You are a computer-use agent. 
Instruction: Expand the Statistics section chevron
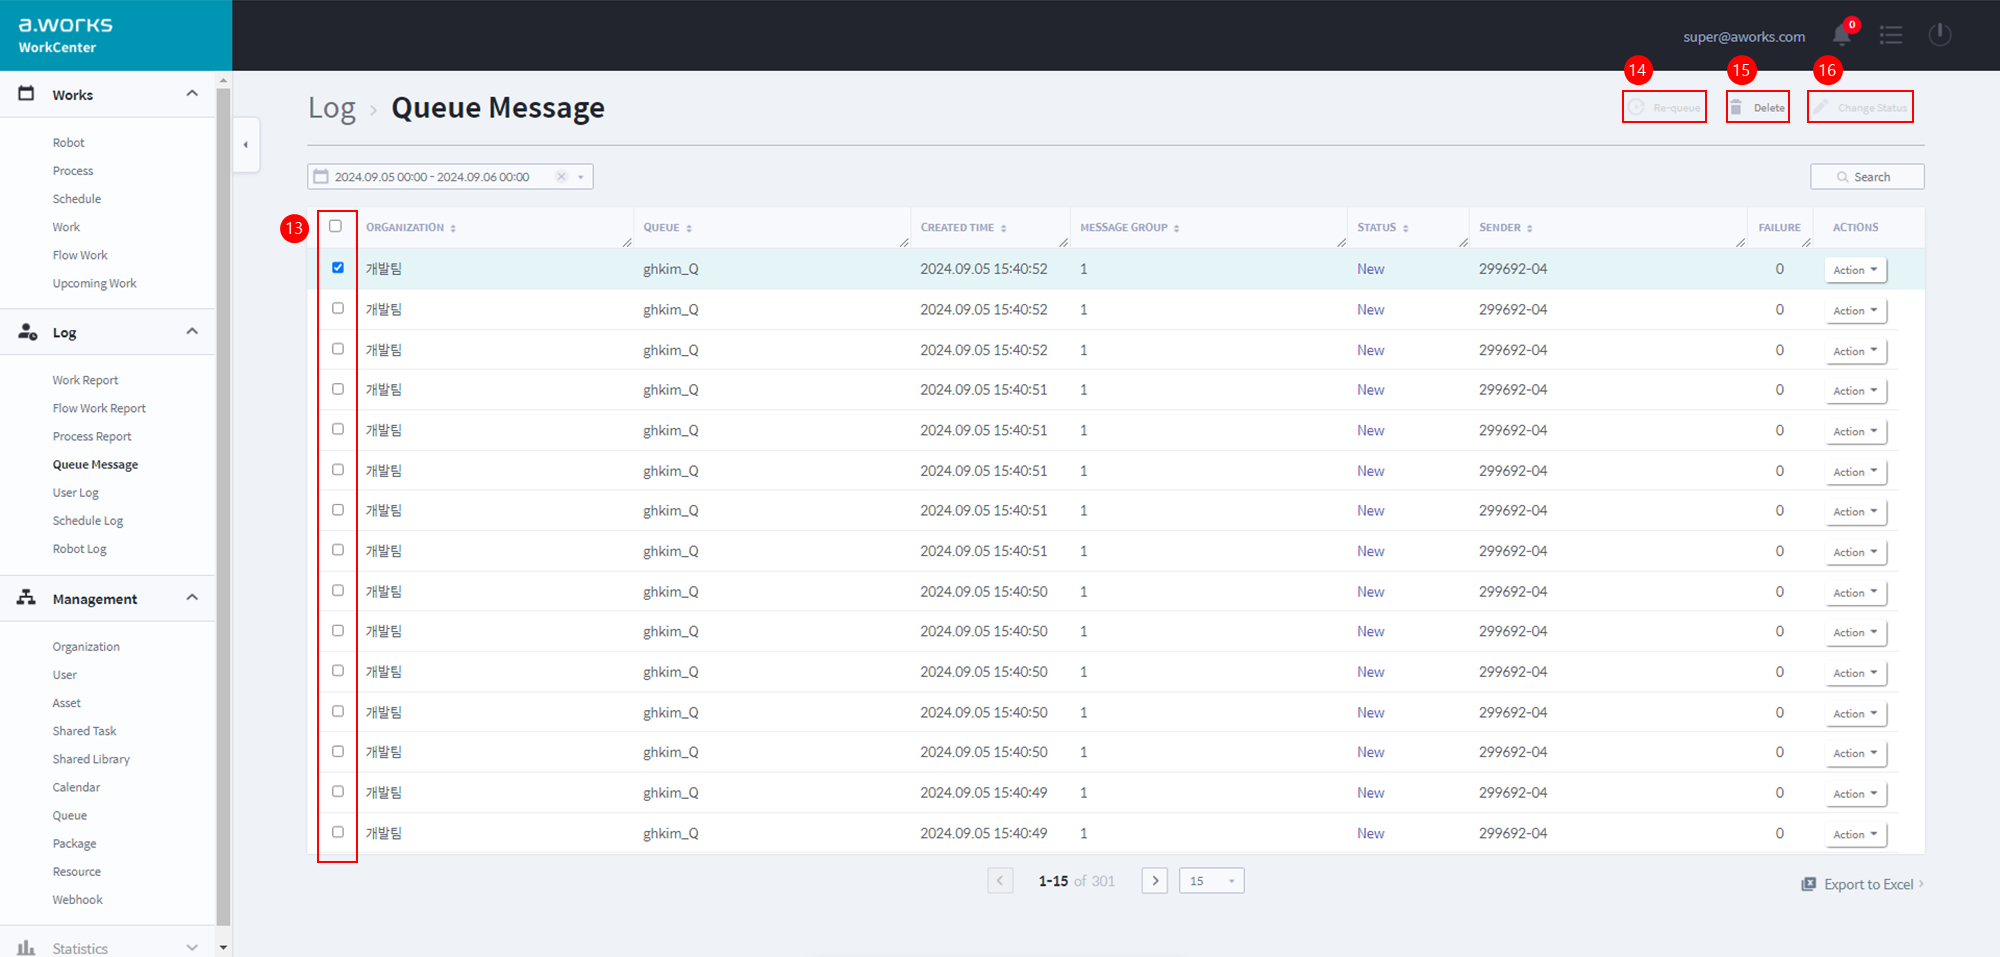pos(192,947)
